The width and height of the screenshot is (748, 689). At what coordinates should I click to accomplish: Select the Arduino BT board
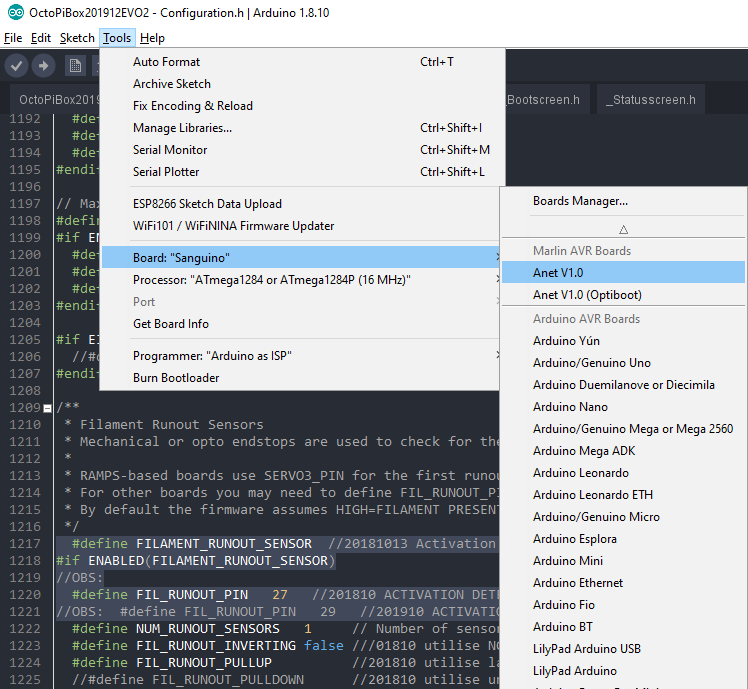[x=623, y=627]
